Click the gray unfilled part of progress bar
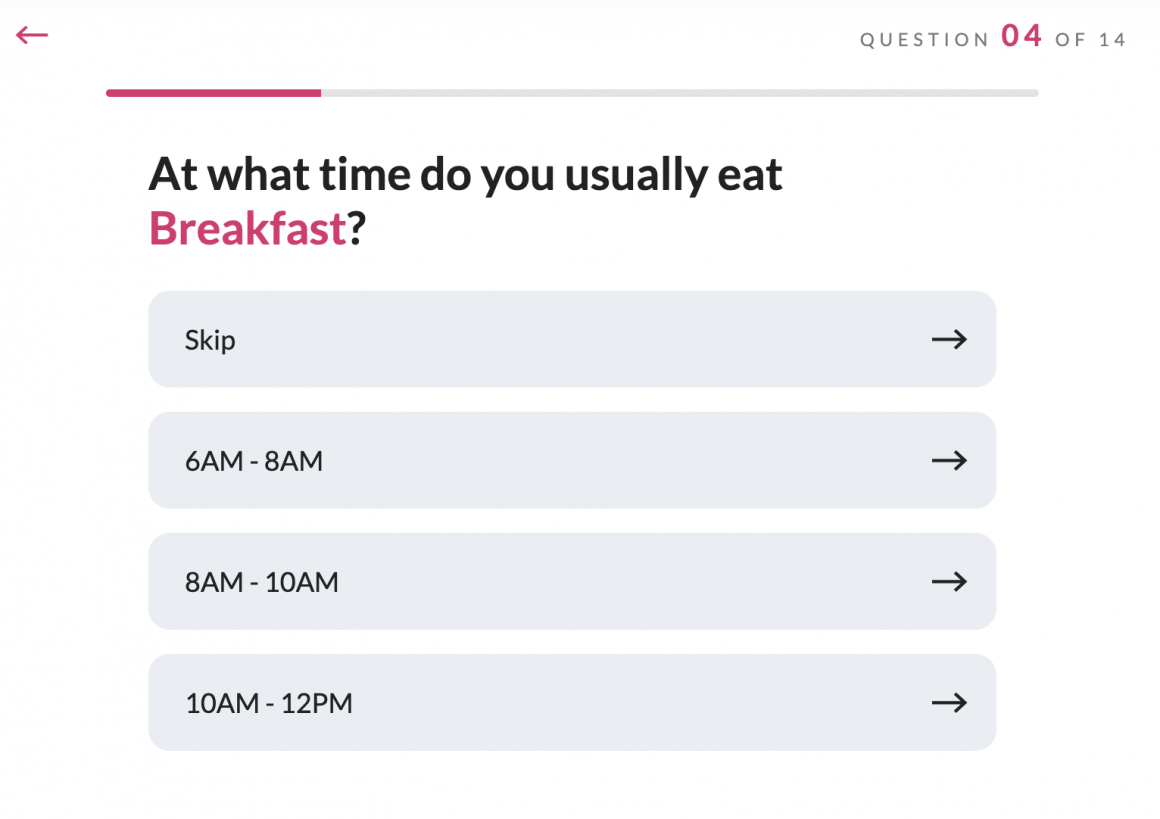 [x=680, y=93]
